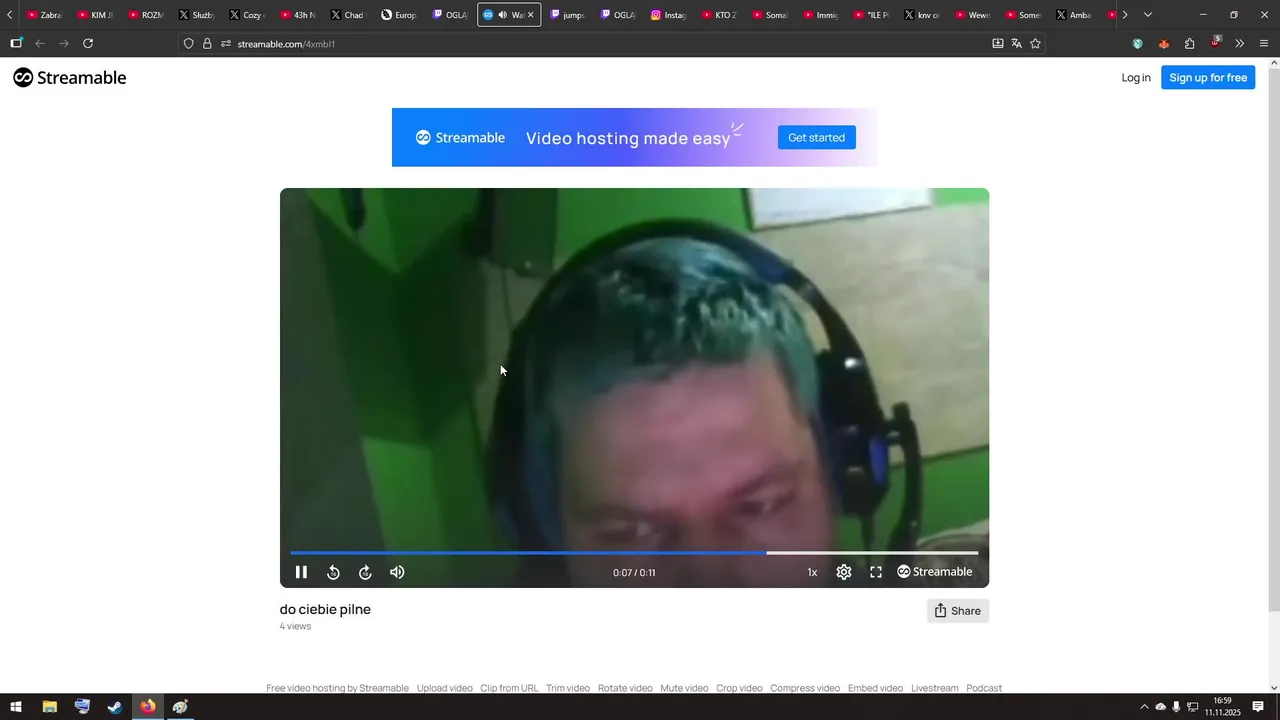Open the Crop video link
1280x720 pixels.
(x=739, y=688)
